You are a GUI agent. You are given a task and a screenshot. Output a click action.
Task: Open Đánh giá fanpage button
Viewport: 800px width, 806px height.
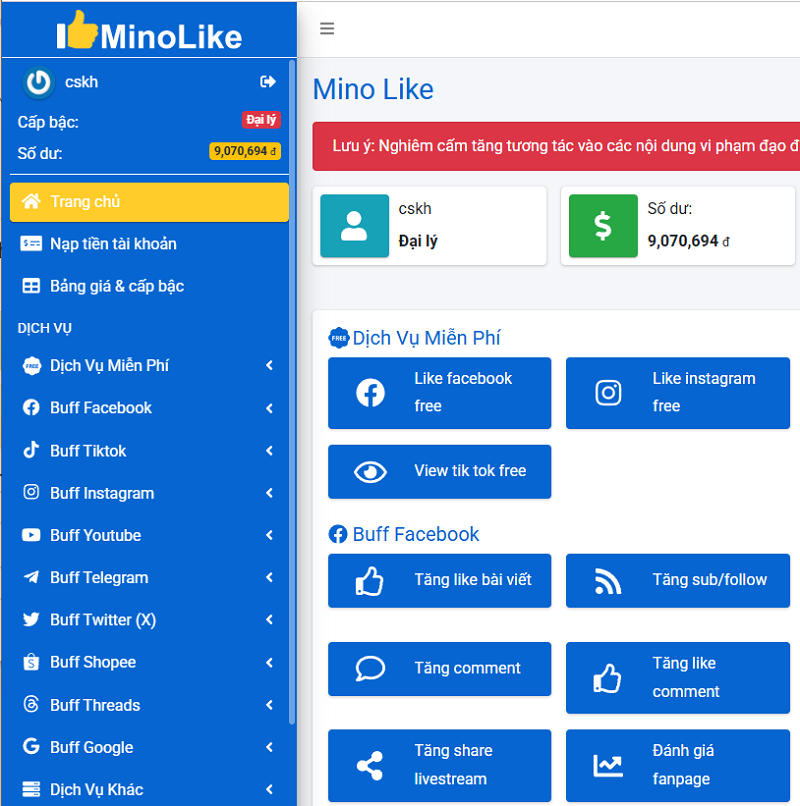click(x=678, y=765)
